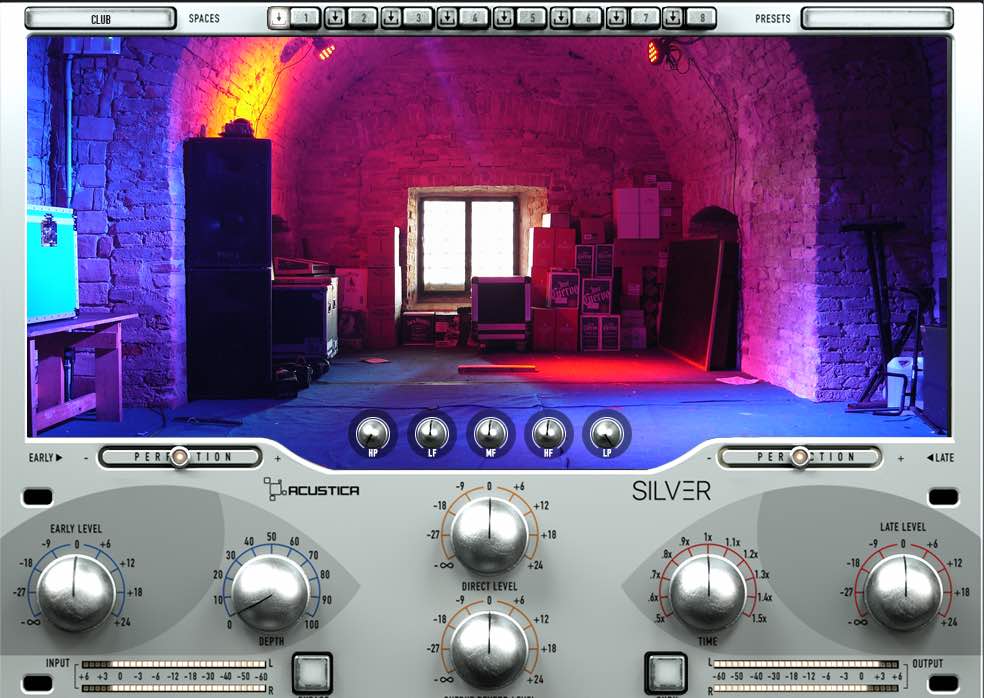984x698 pixels.
Task: Click the Time multiplier knob
Action: [x=709, y=593]
